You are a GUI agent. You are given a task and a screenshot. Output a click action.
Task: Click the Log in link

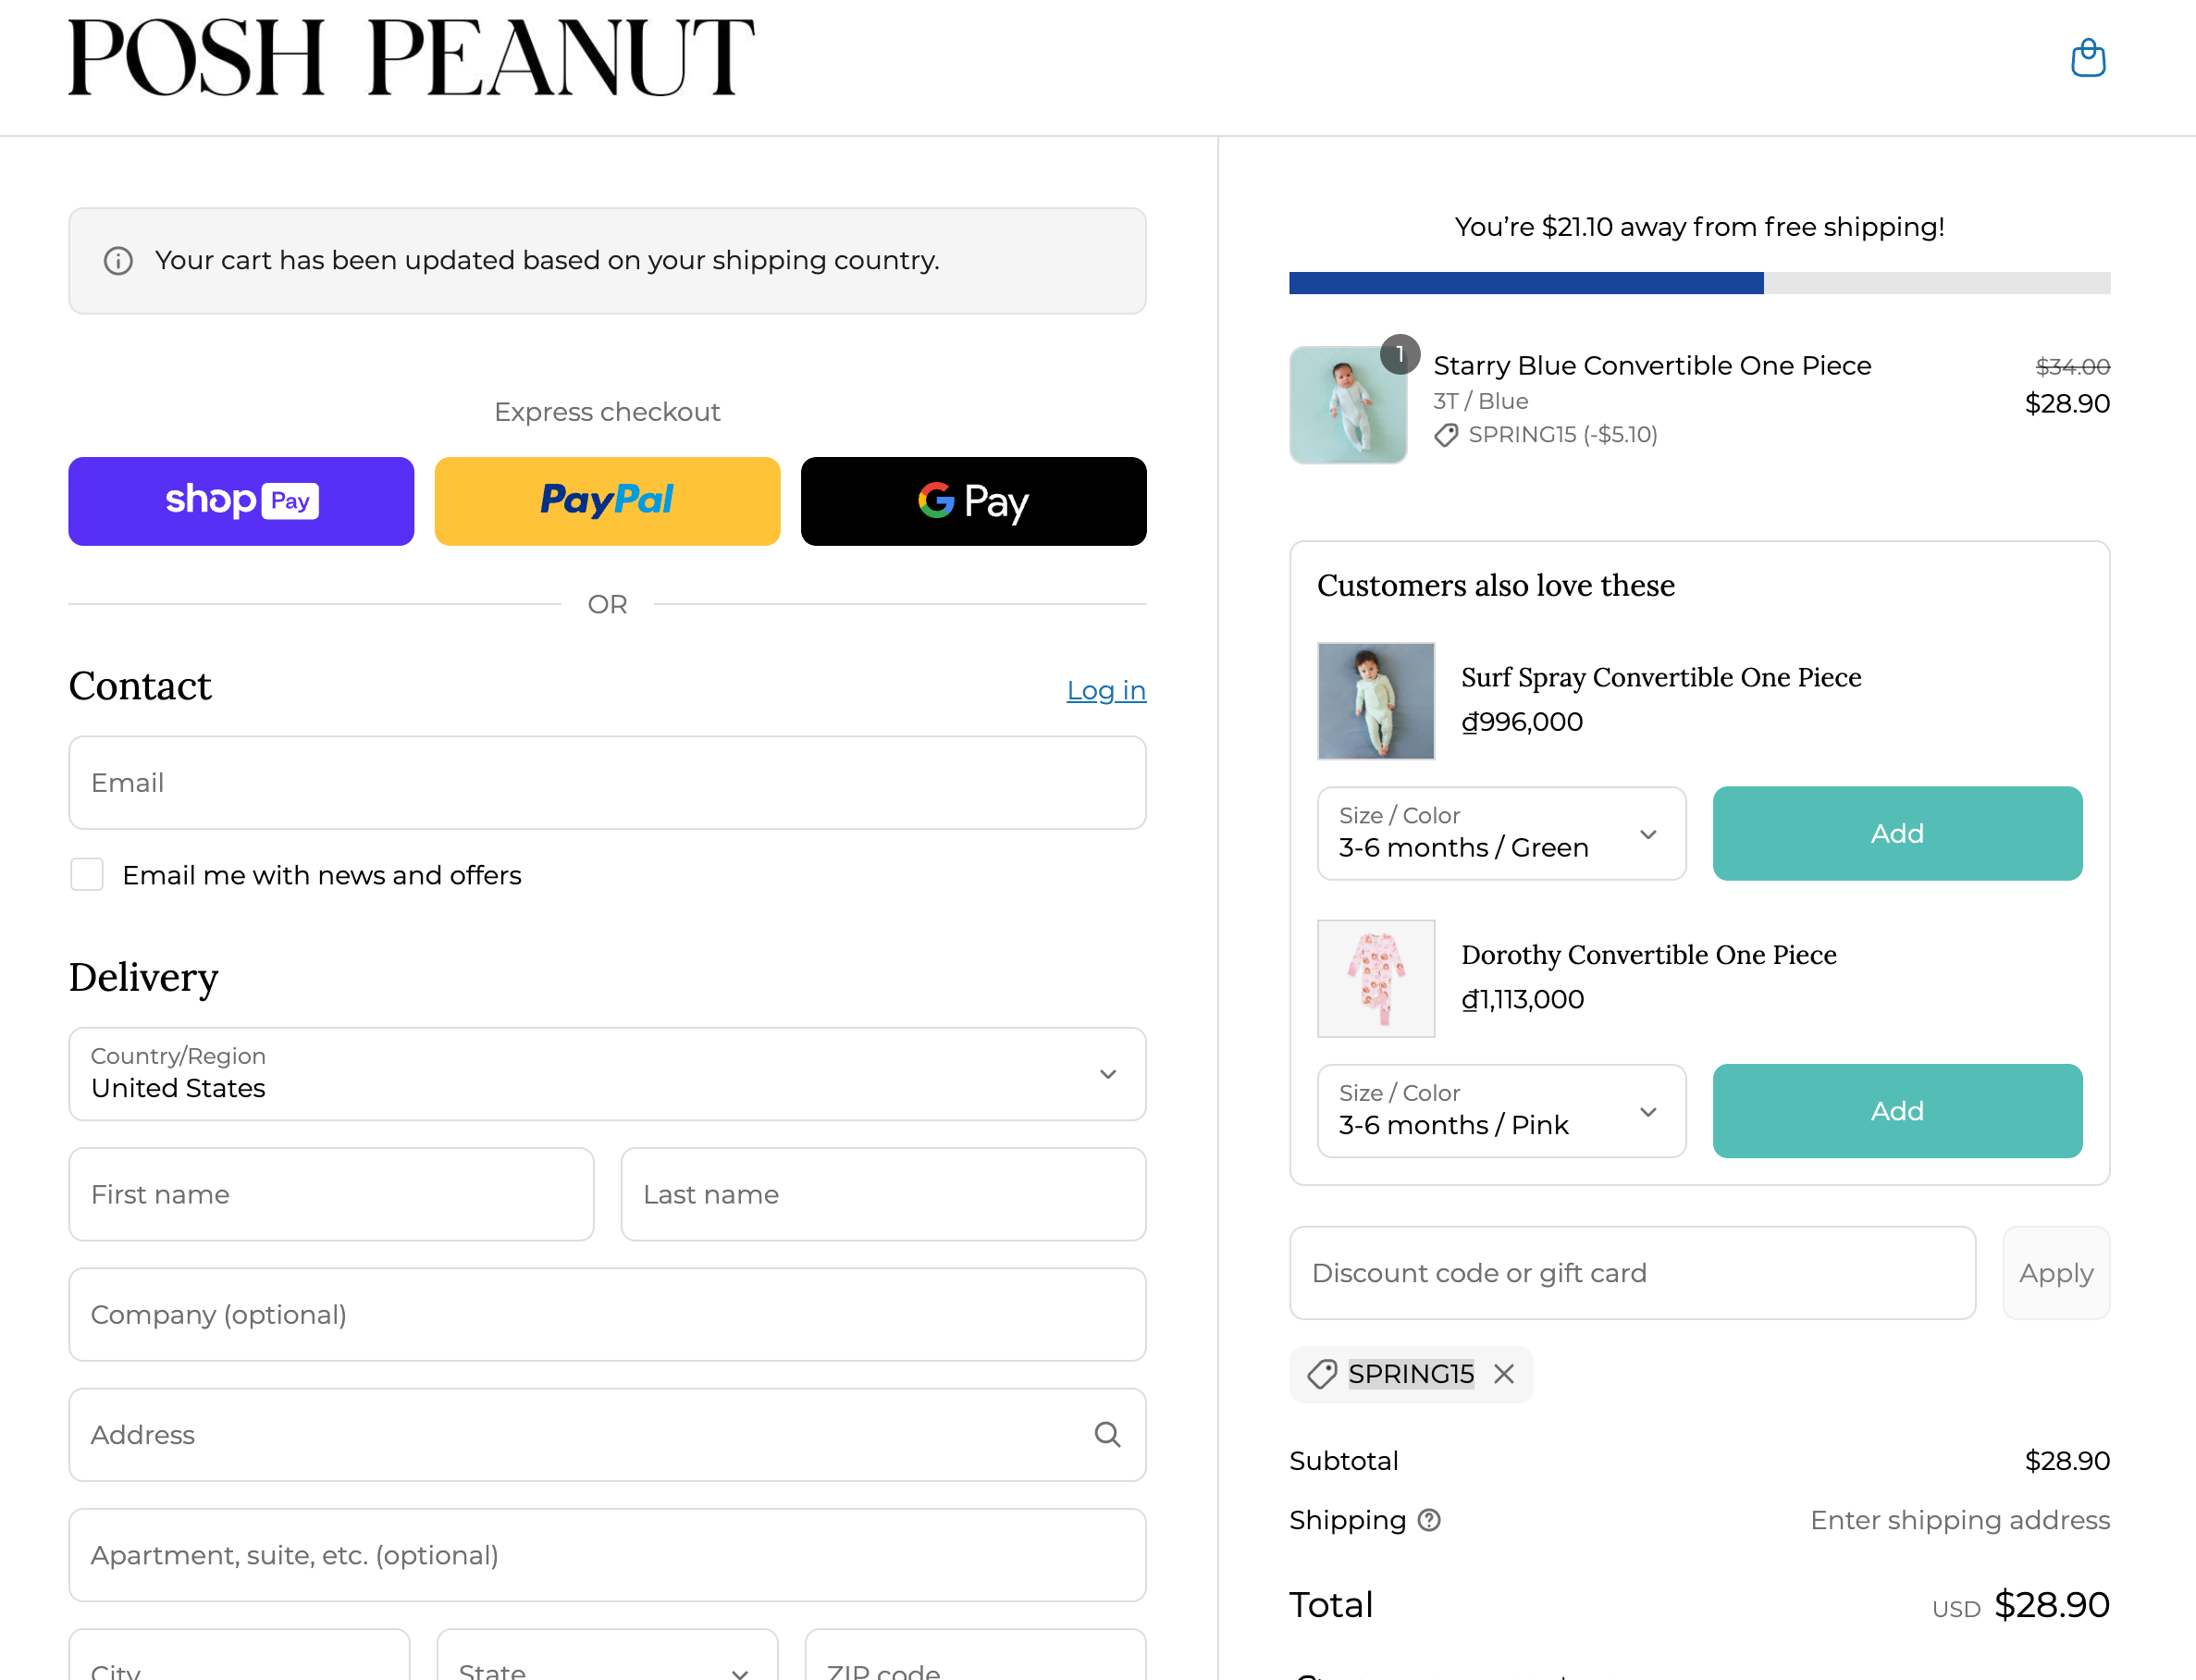click(1106, 690)
